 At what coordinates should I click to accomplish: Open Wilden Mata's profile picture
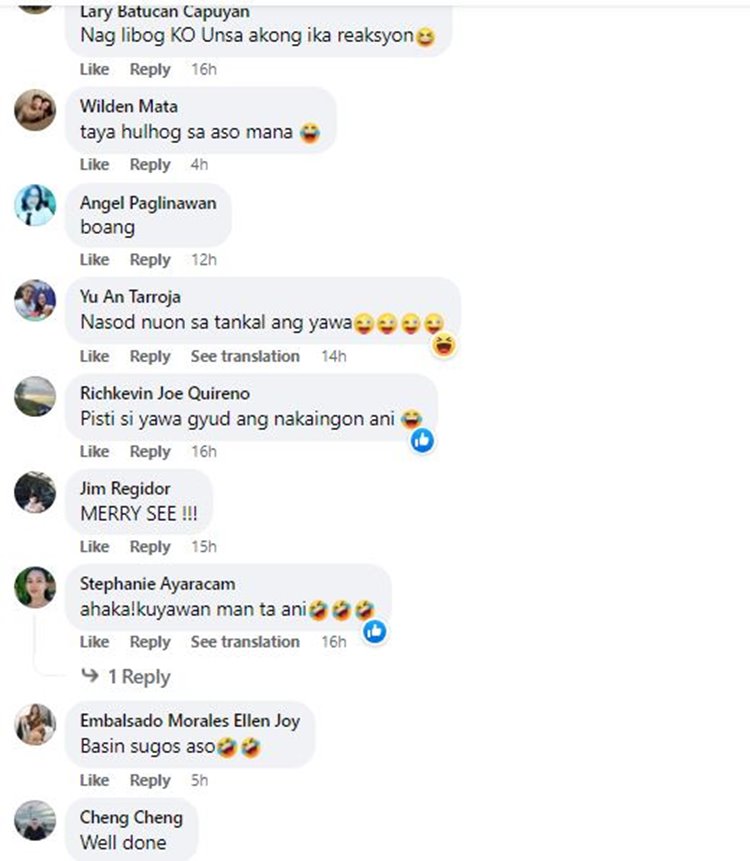(x=35, y=110)
